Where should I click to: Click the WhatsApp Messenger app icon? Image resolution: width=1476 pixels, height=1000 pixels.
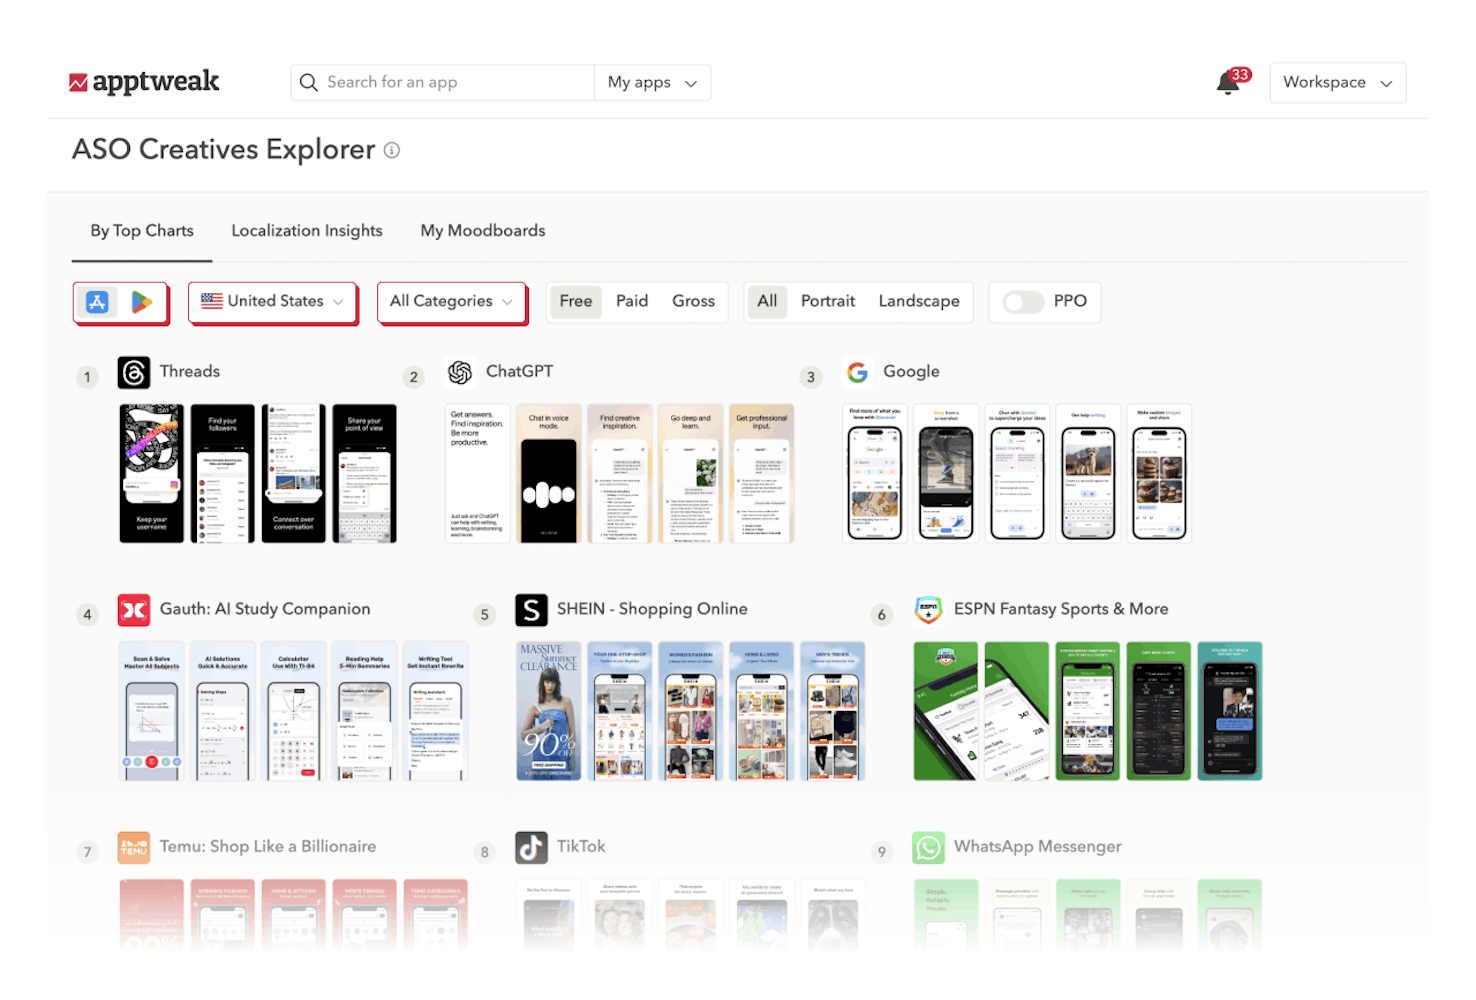pos(928,846)
